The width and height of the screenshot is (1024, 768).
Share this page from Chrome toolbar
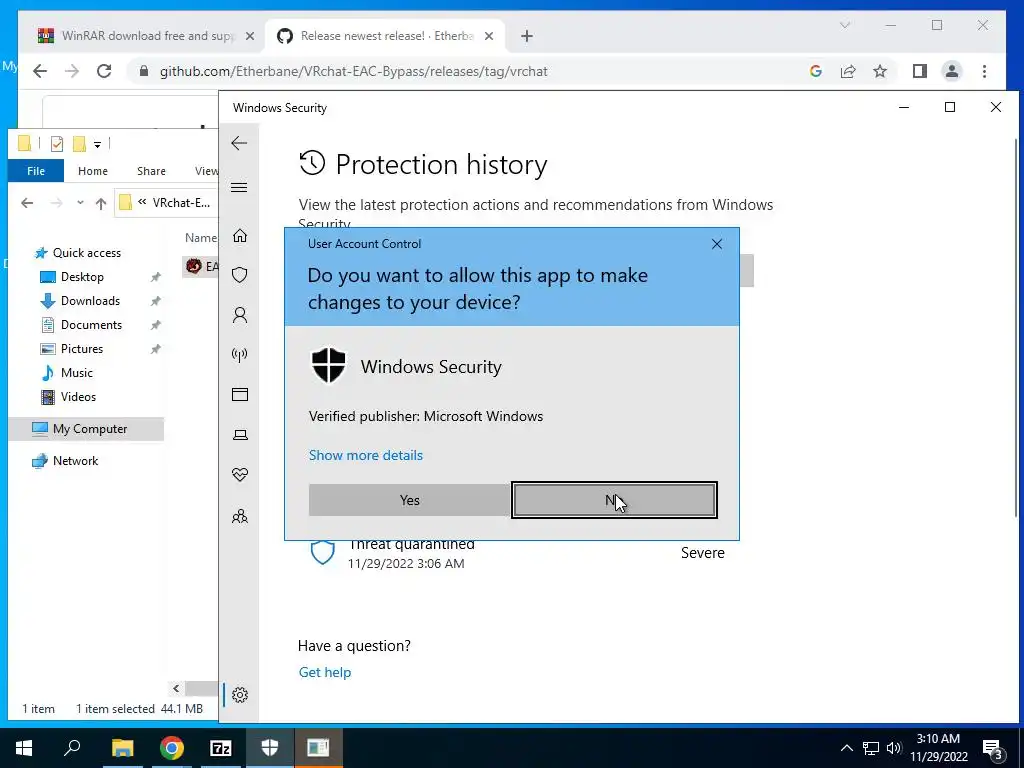[848, 71]
